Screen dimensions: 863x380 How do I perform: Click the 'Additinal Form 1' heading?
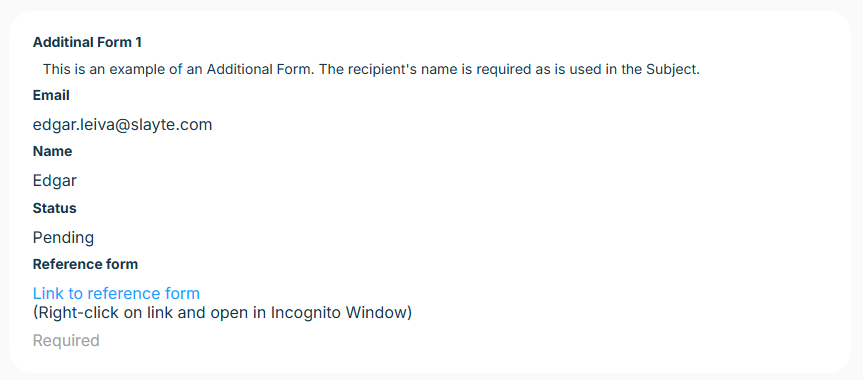[87, 42]
